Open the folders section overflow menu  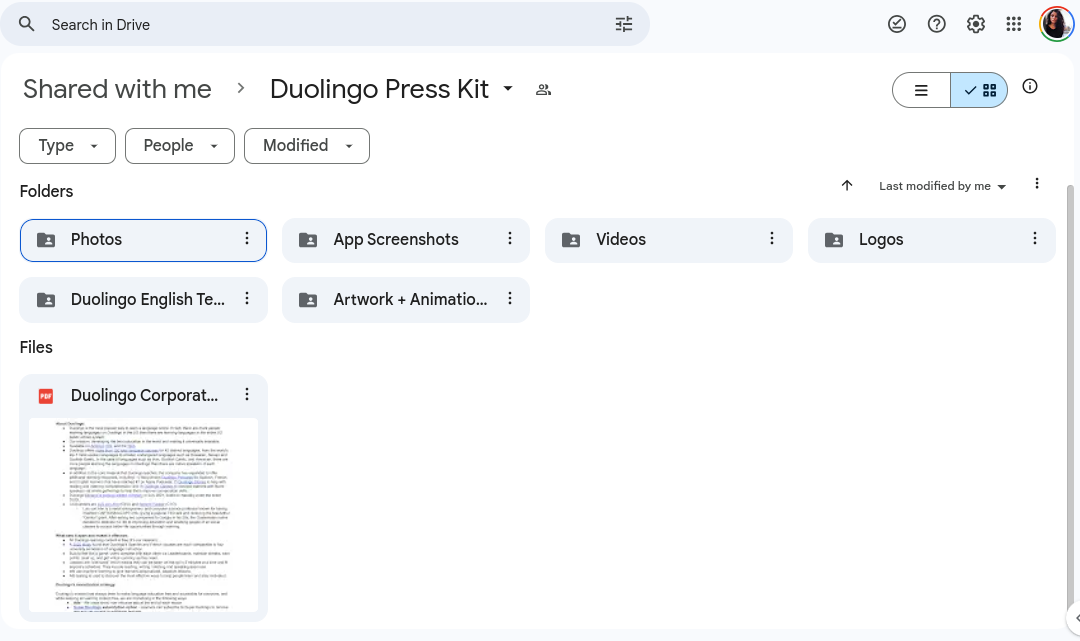[1037, 183]
